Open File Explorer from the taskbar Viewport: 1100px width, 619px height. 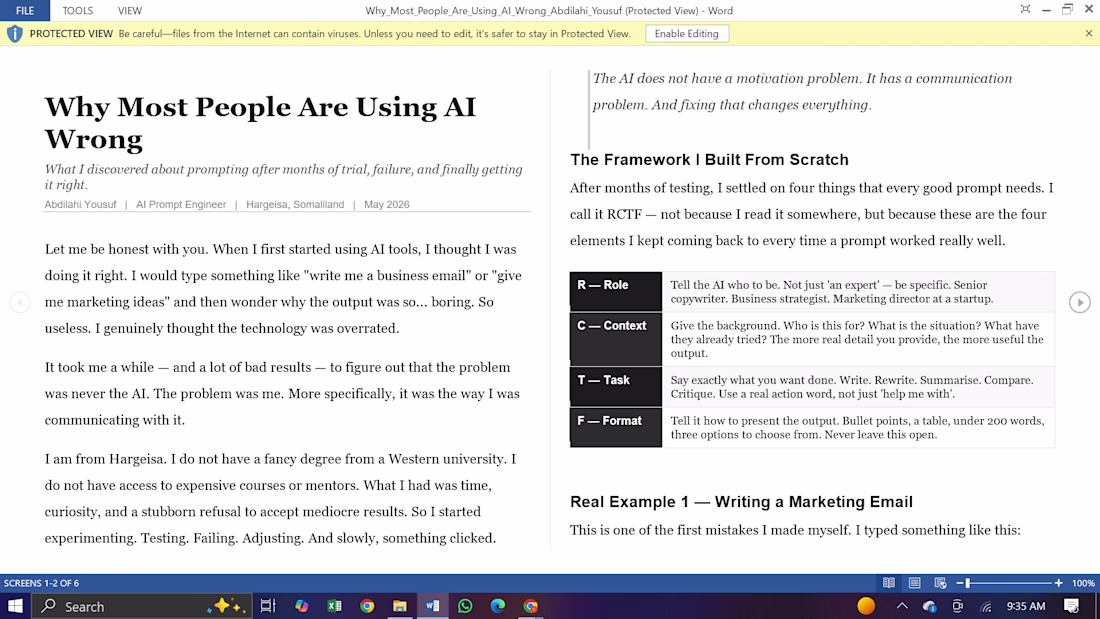point(400,606)
